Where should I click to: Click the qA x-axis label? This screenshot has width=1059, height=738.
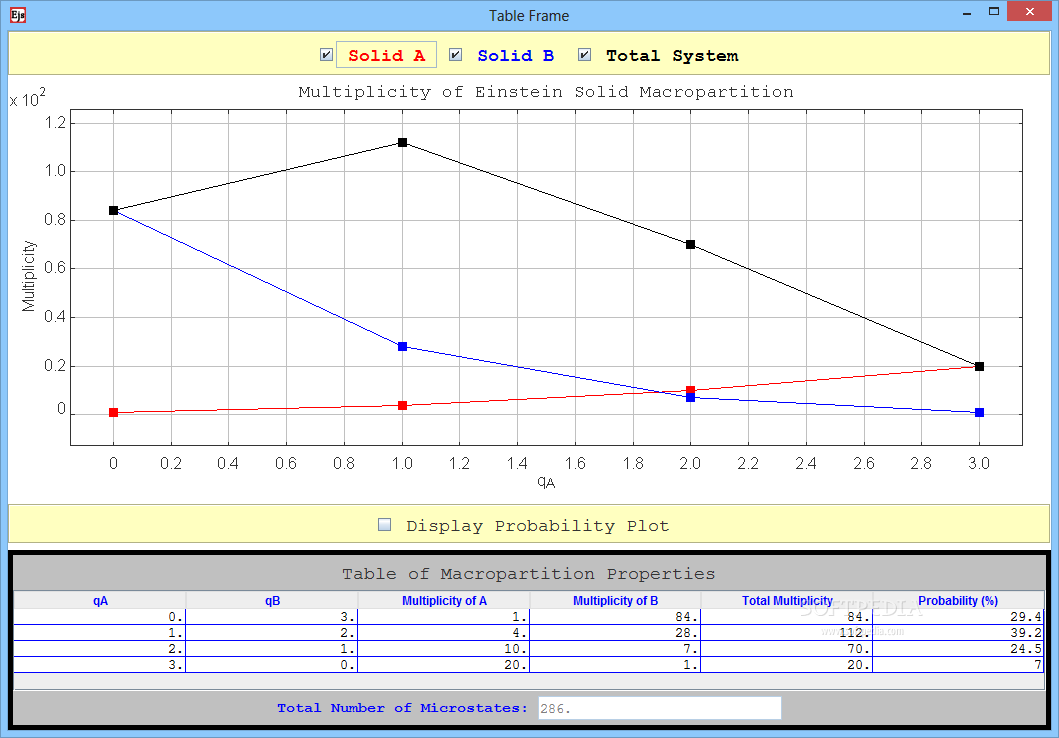(x=546, y=481)
